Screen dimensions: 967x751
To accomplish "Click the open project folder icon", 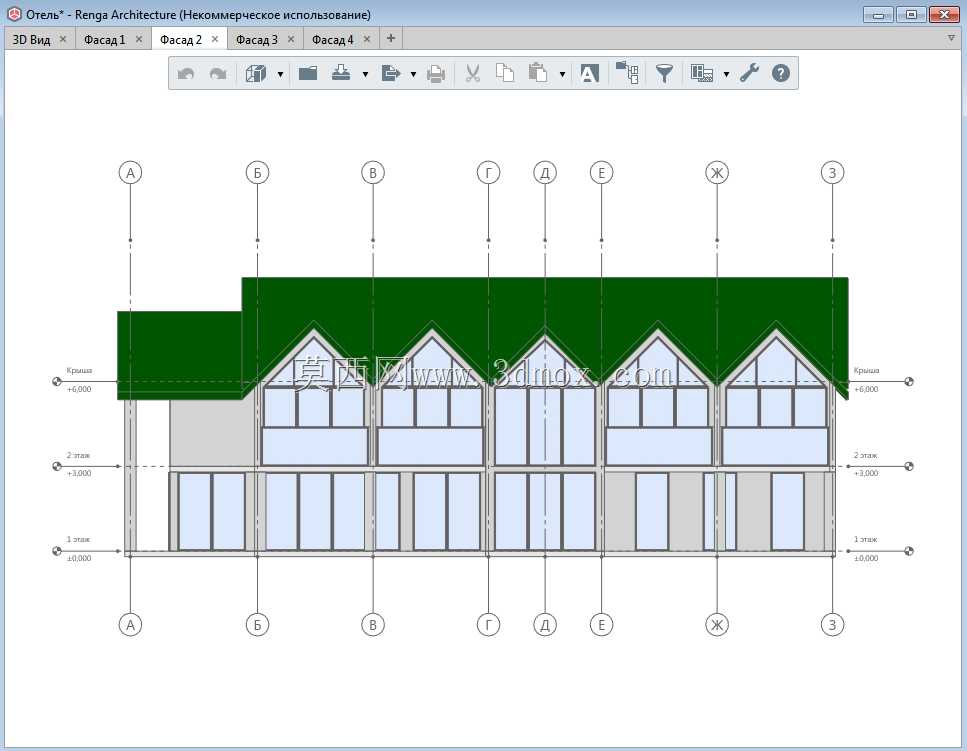I will 308,73.
